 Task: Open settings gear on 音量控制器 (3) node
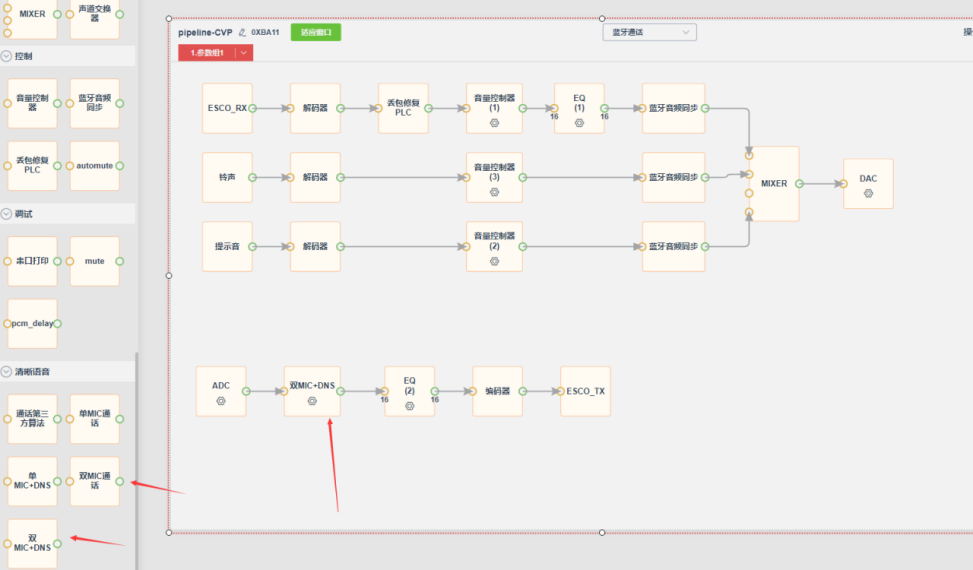pyautogui.click(x=494, y=192)
